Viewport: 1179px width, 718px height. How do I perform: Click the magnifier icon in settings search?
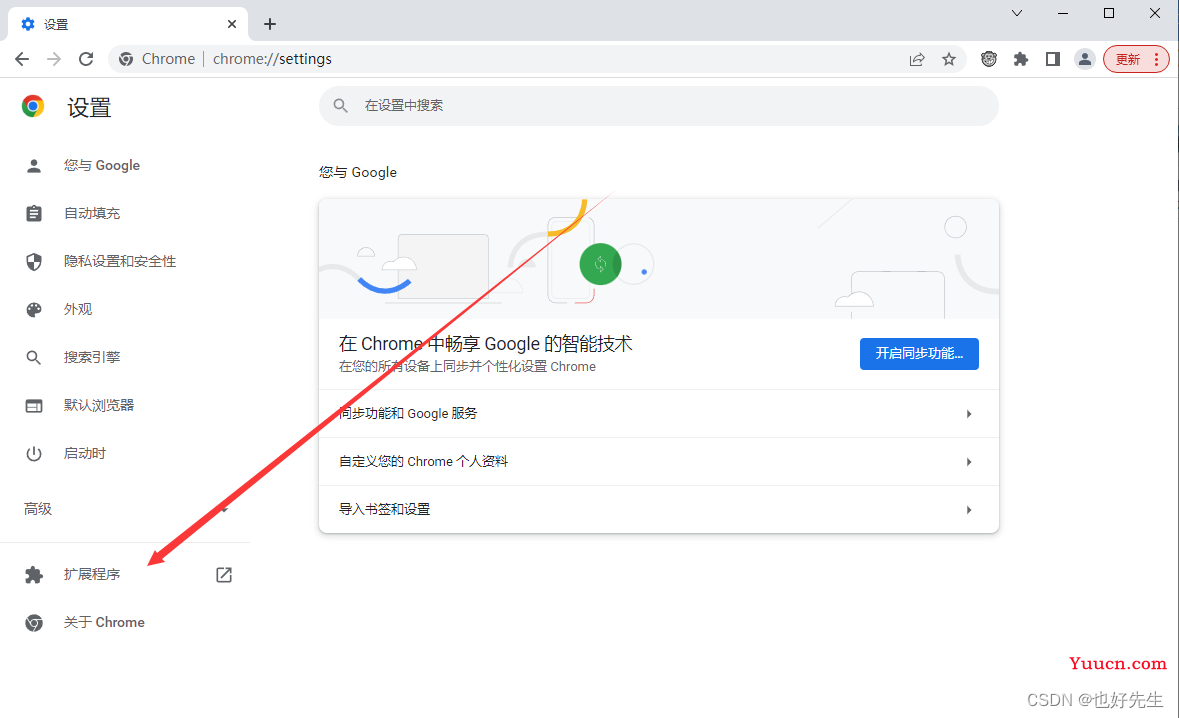click(341, 106)
